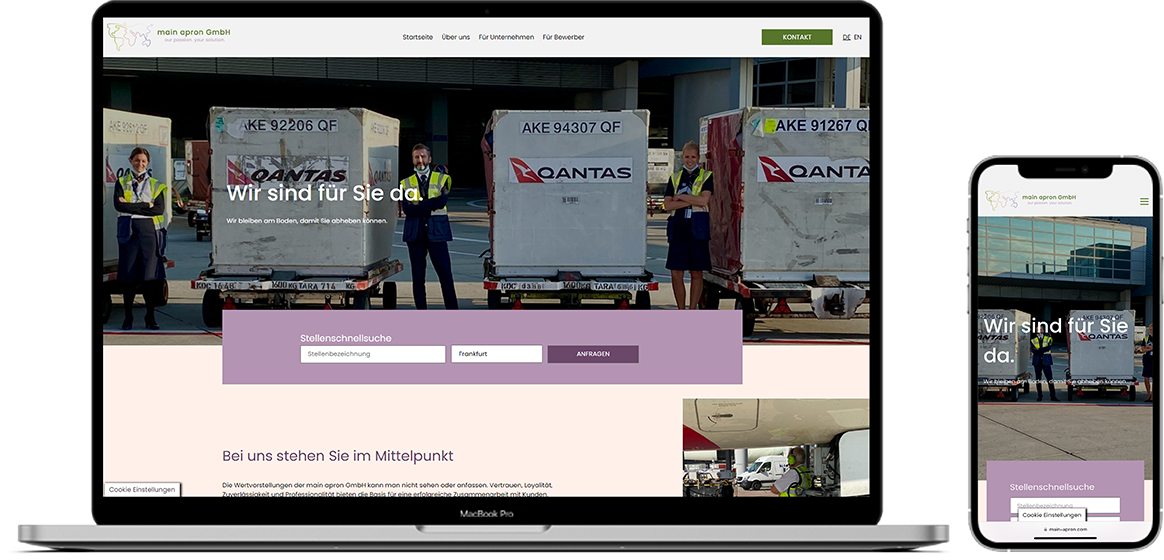Screen dimensions: 1164x560
Task: Tap the phone address bar main-apron.com
Action: [x=1065, y=530]
